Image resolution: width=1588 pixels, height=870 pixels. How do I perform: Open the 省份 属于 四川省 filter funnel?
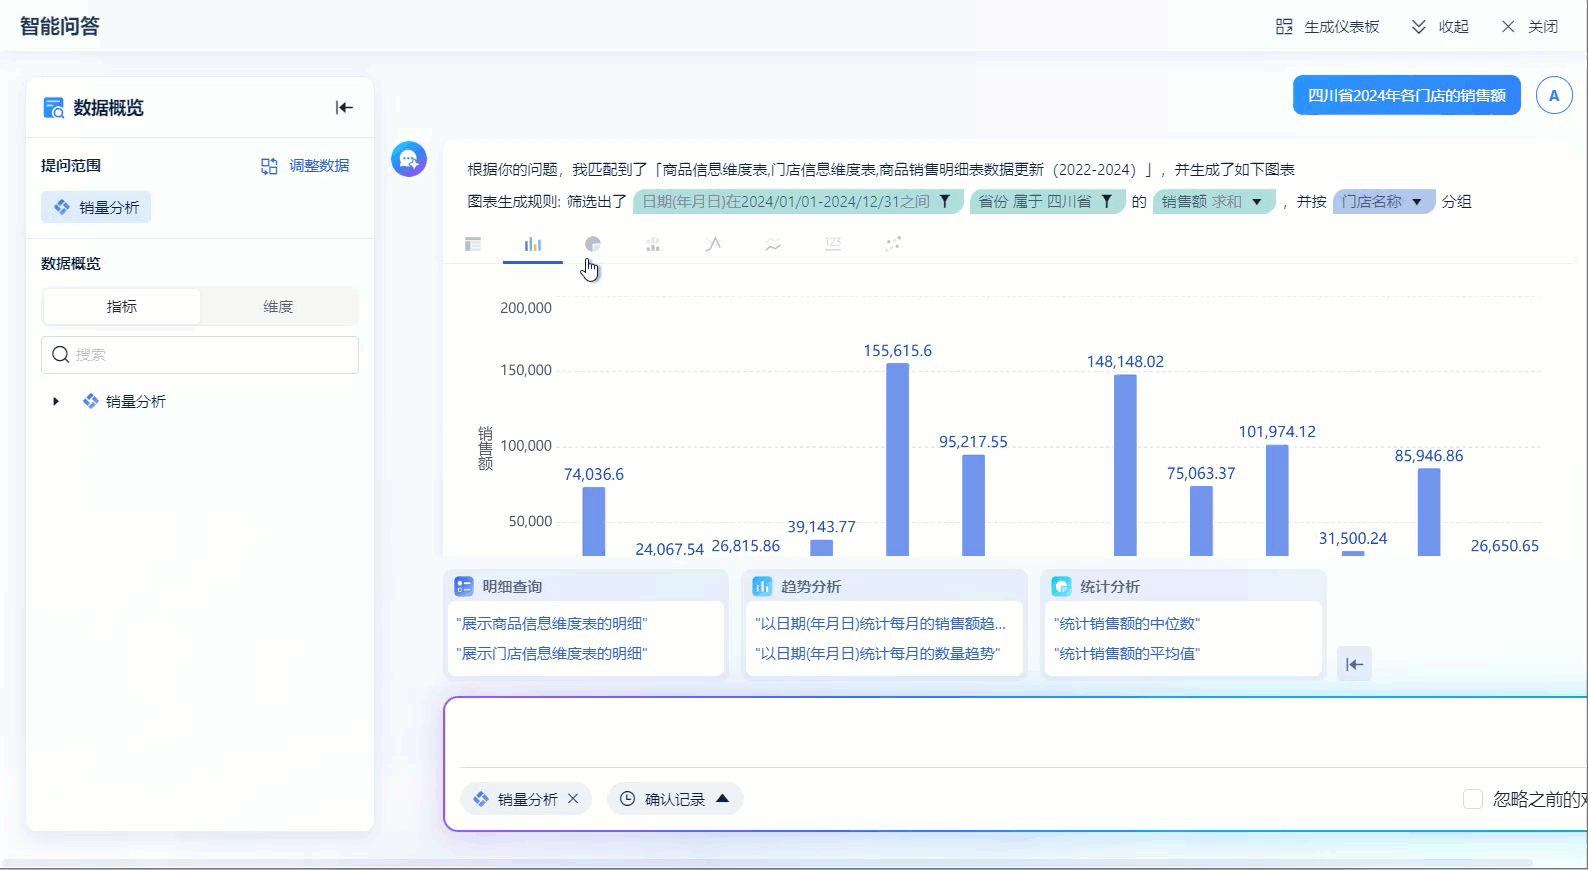pyautogui.click(x=1107, y=202)
